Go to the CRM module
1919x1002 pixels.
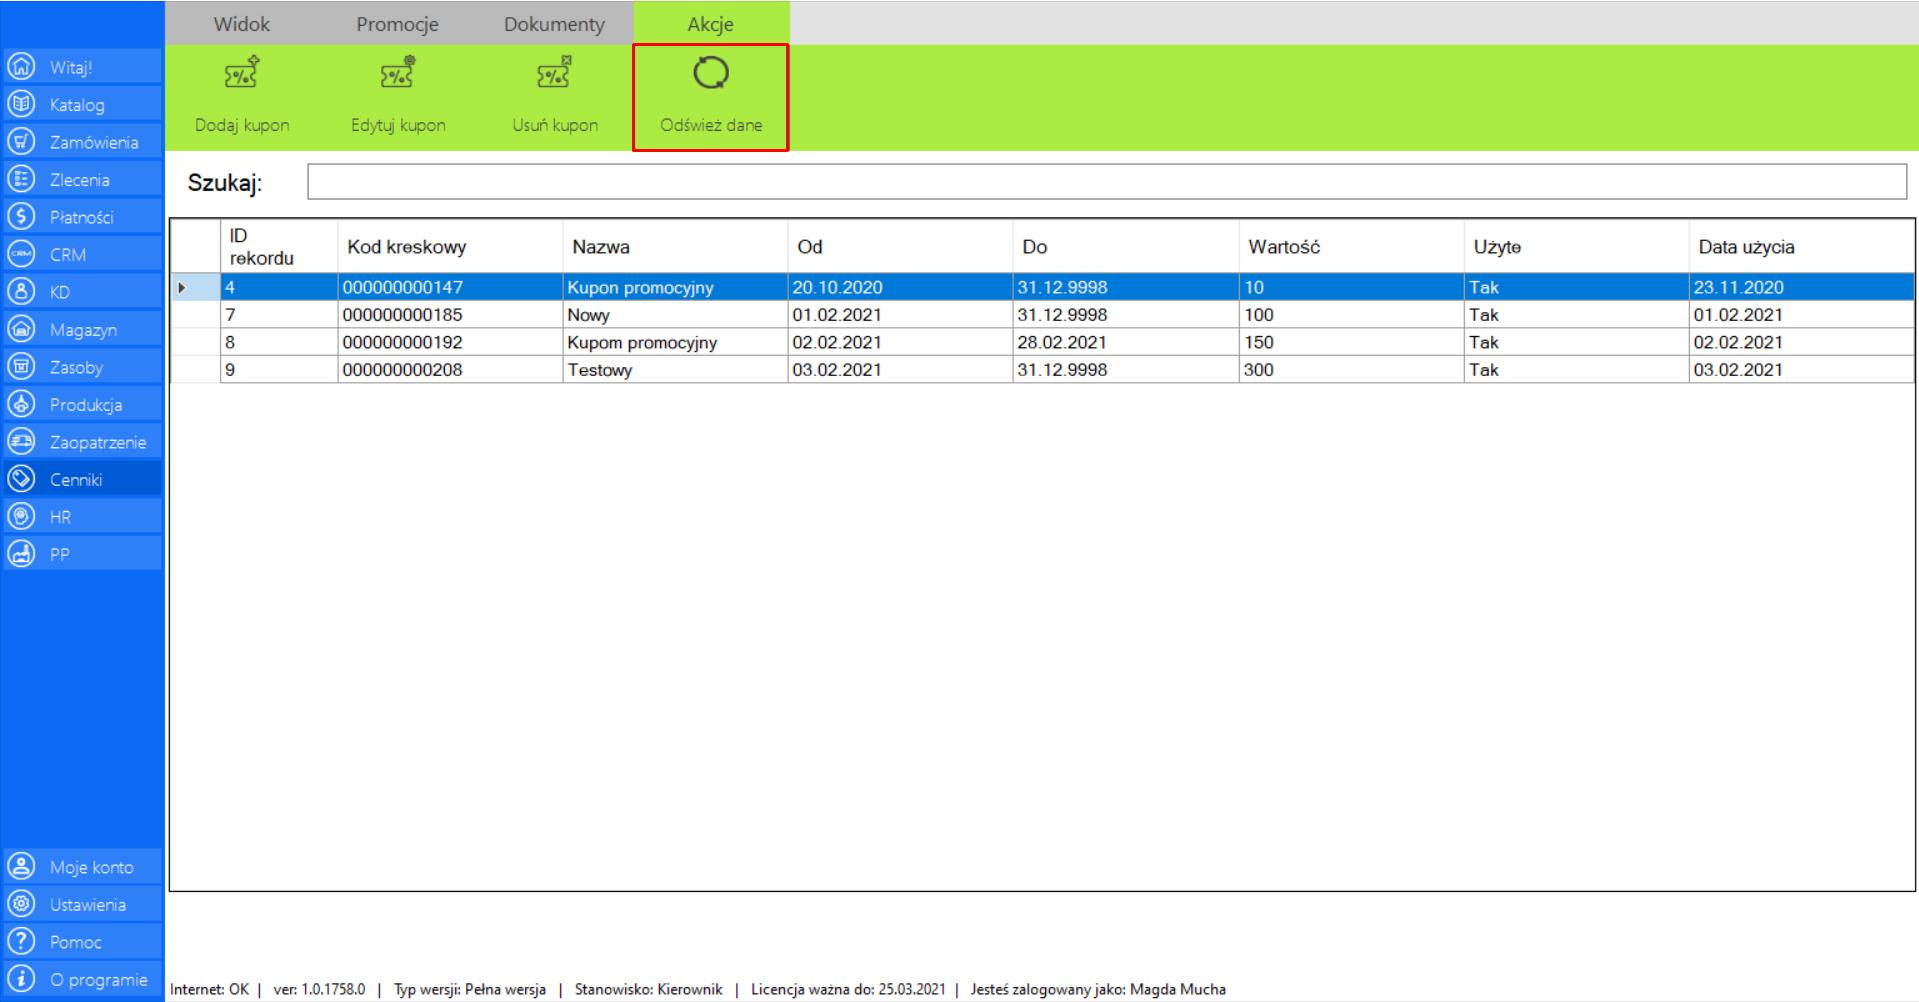point(67,255)
